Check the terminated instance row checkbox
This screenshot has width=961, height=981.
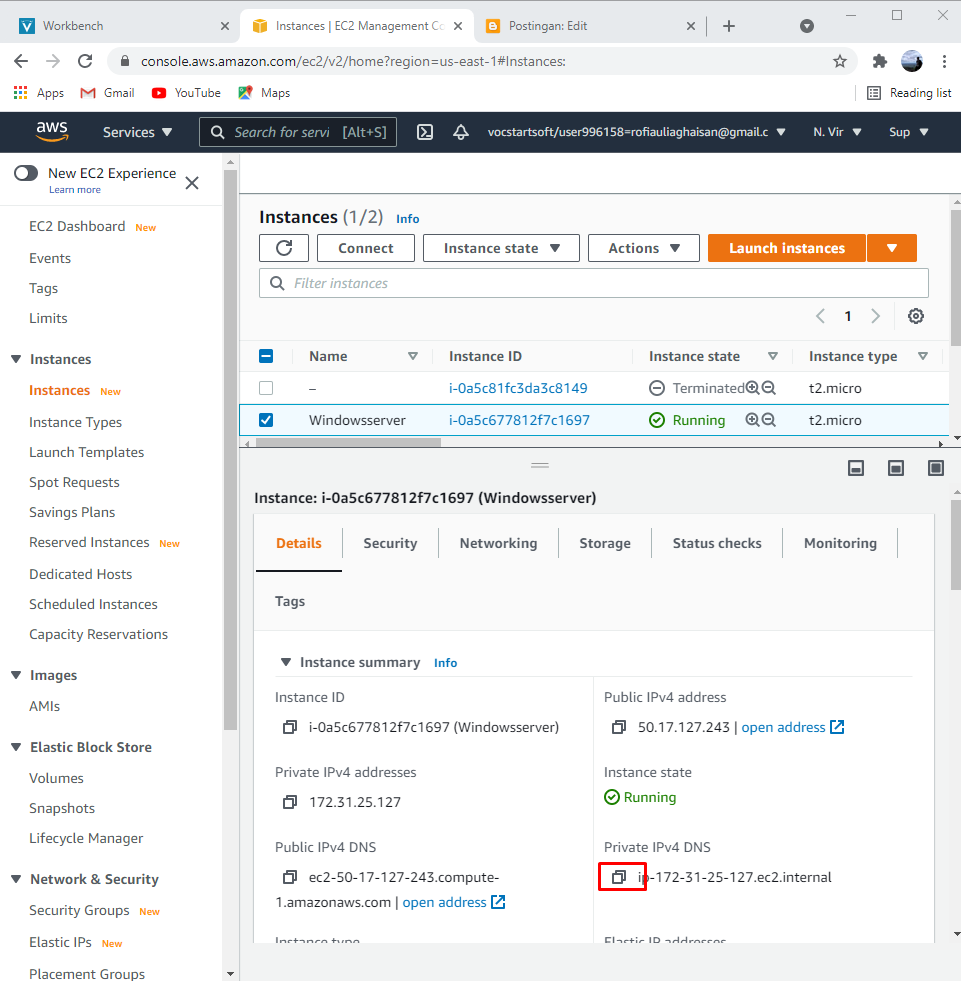[x=266, y=388]
